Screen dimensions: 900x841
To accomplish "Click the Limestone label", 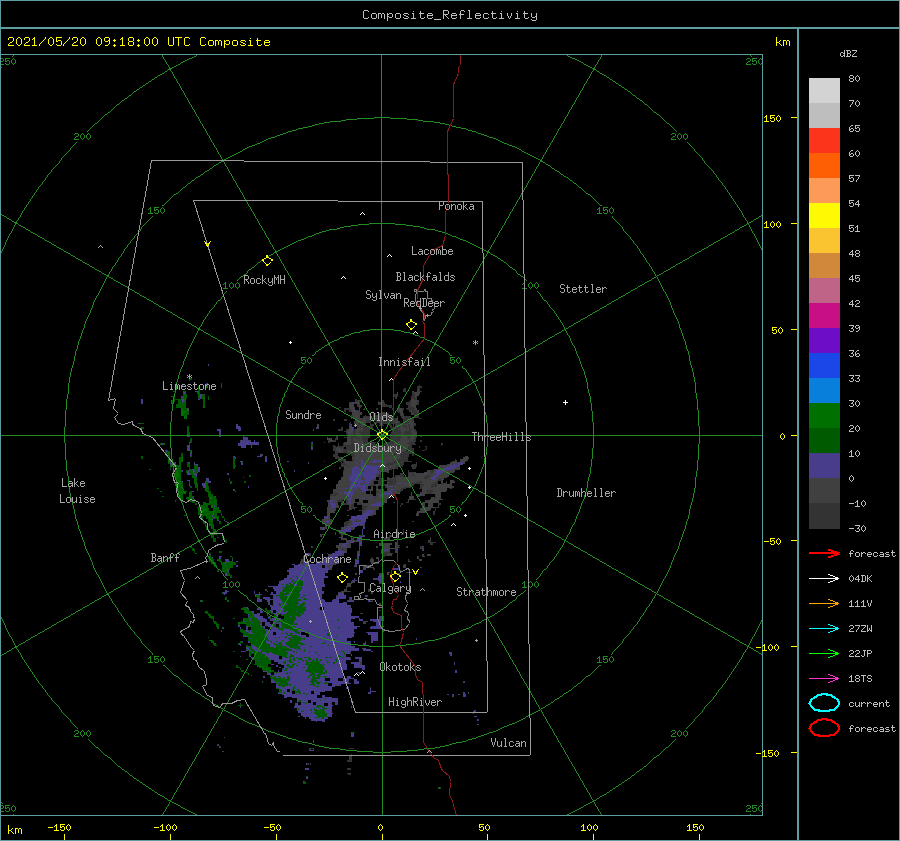I will click(189, 386).
